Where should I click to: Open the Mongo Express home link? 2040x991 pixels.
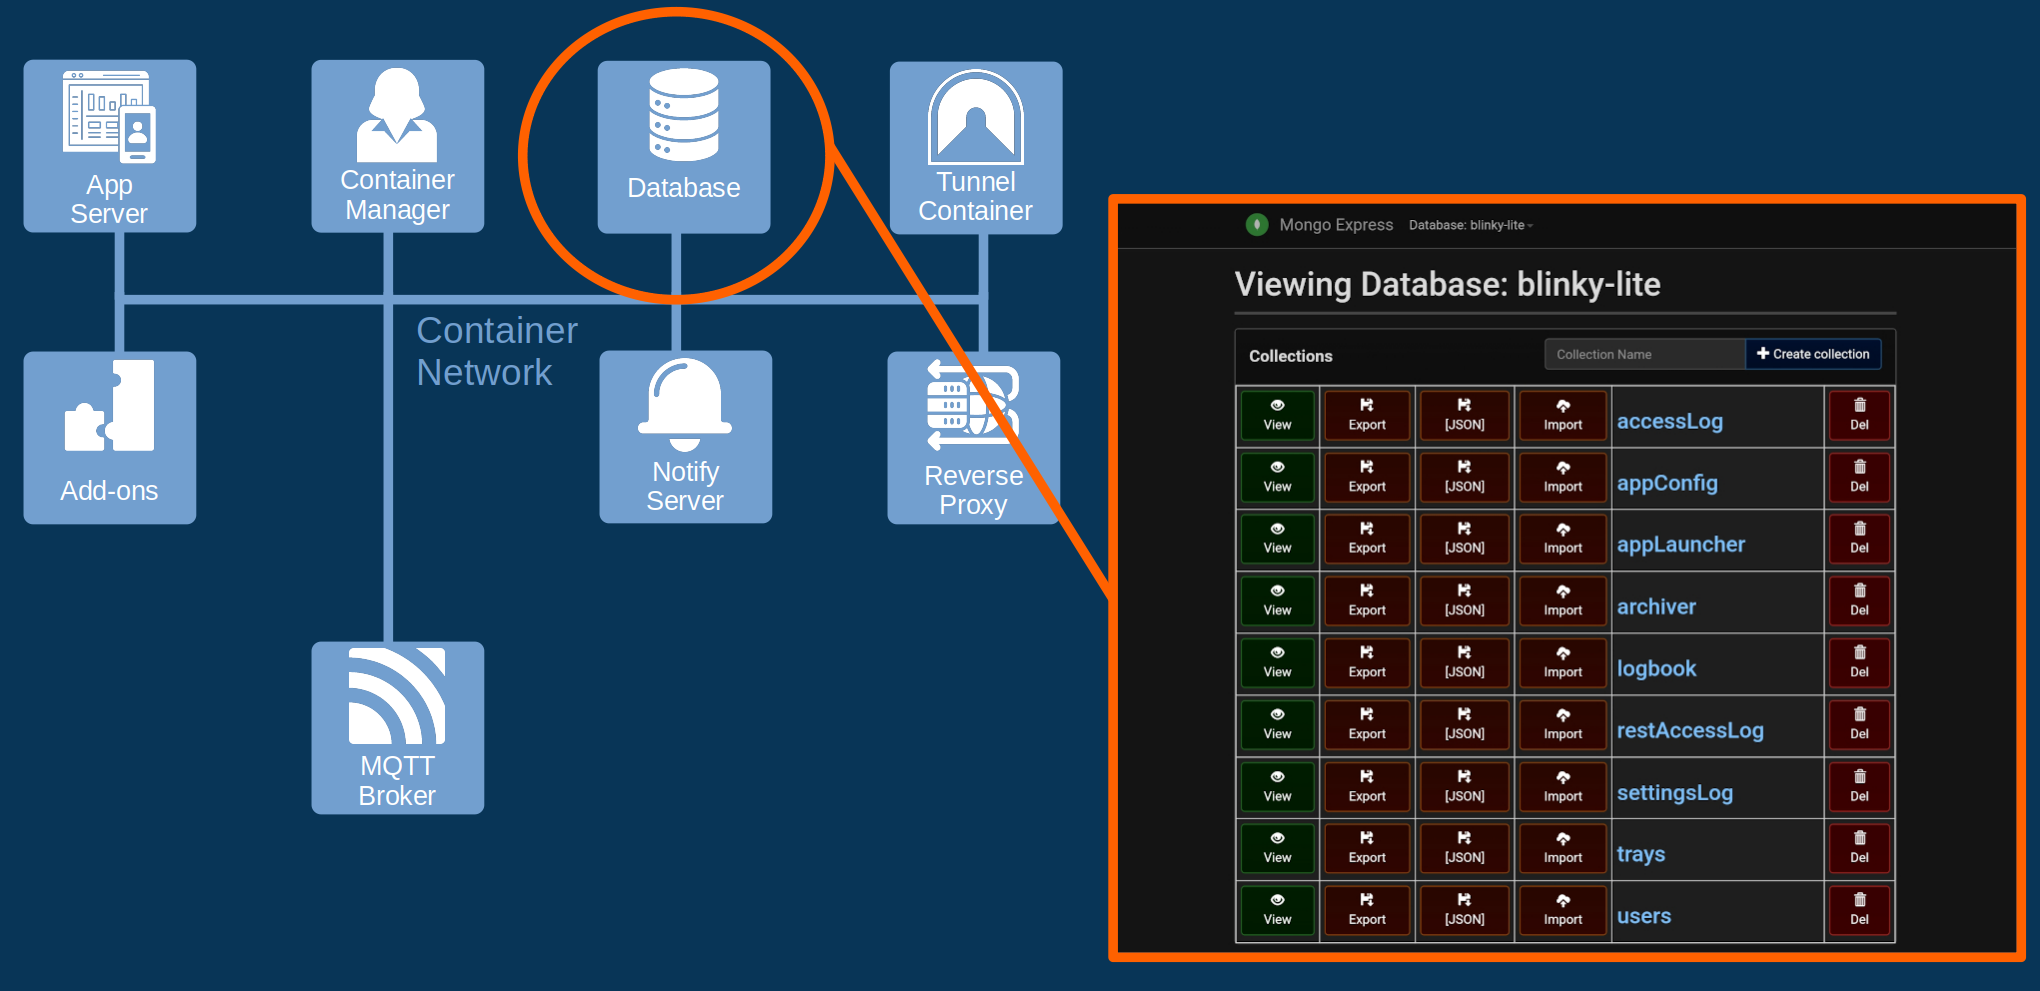(x=1336, y=225)
